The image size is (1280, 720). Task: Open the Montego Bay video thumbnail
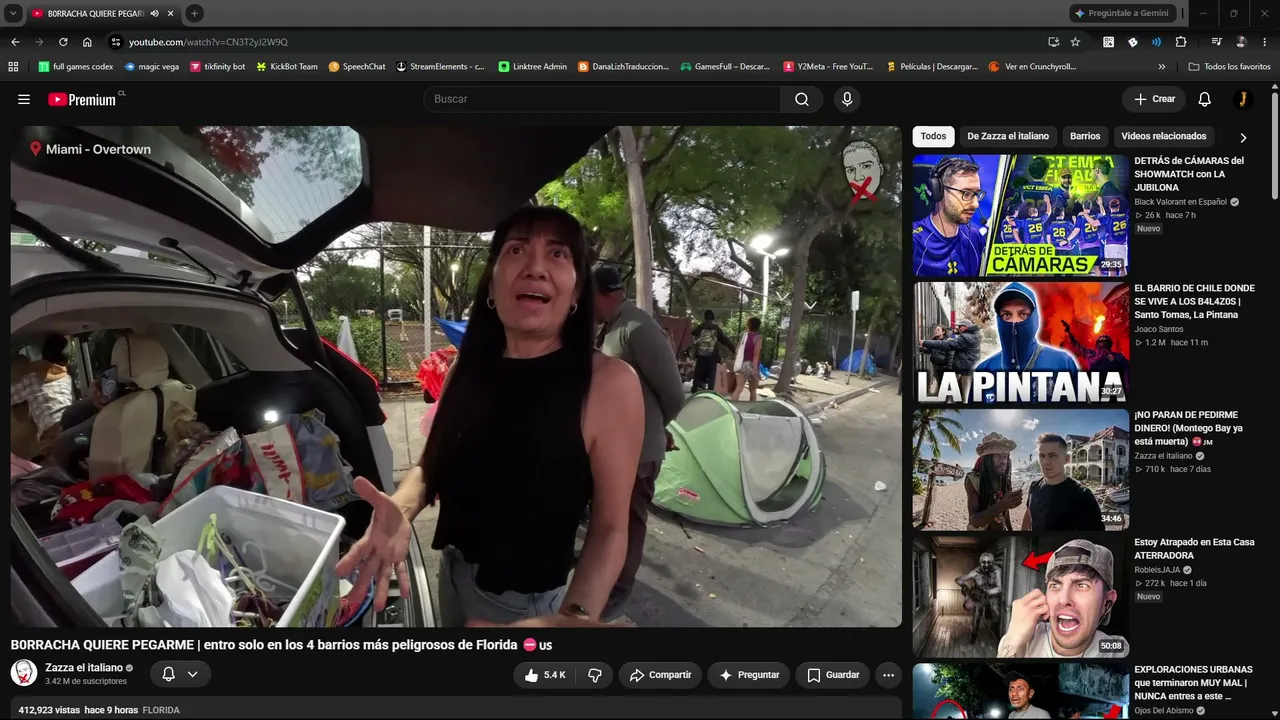[x=1020, y=469]
